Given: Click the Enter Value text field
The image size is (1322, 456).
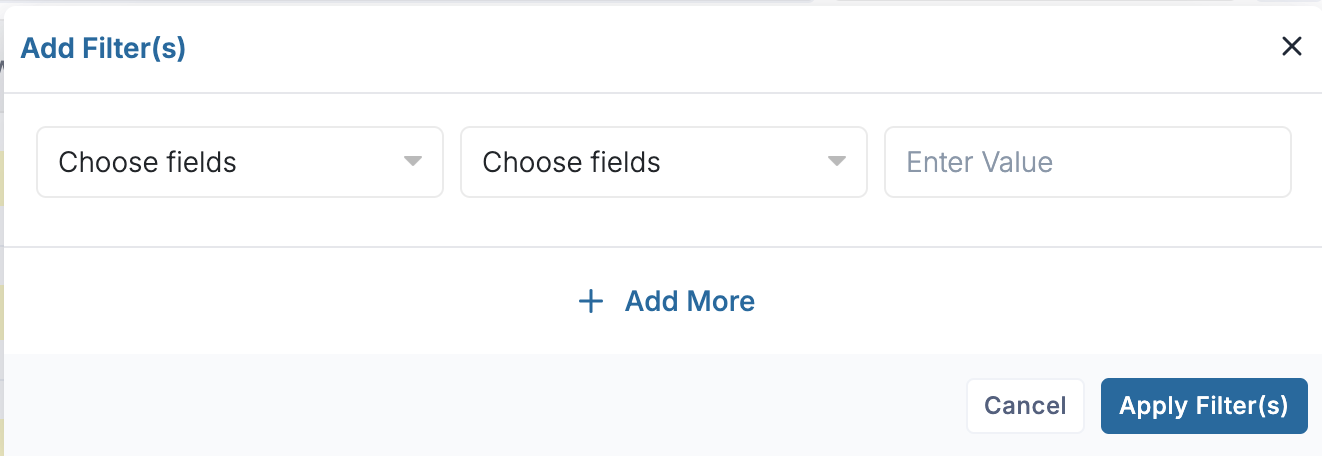Looking at the screenshot, I should click(x=1087, y=162).
